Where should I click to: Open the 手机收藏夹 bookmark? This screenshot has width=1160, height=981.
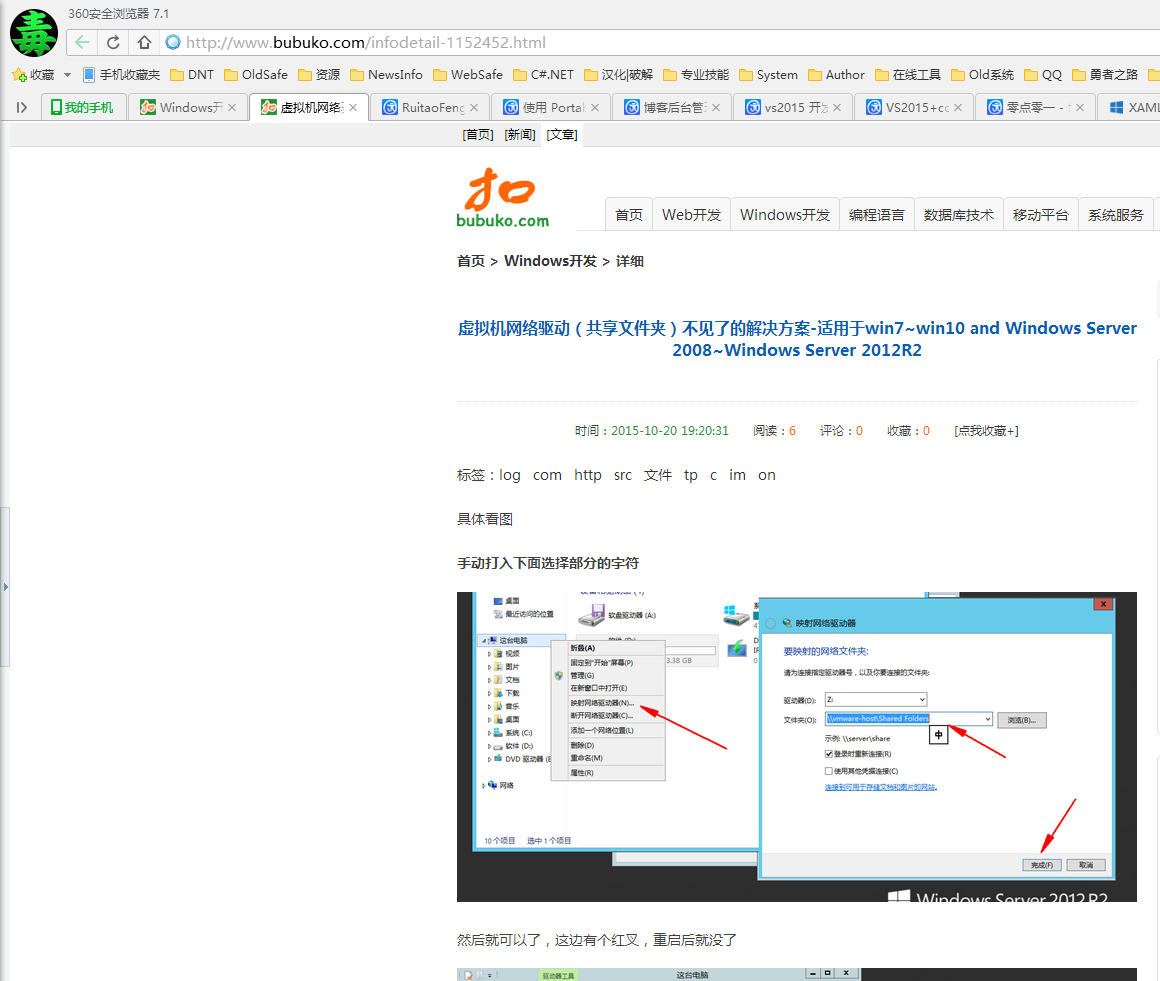[121, 75]
